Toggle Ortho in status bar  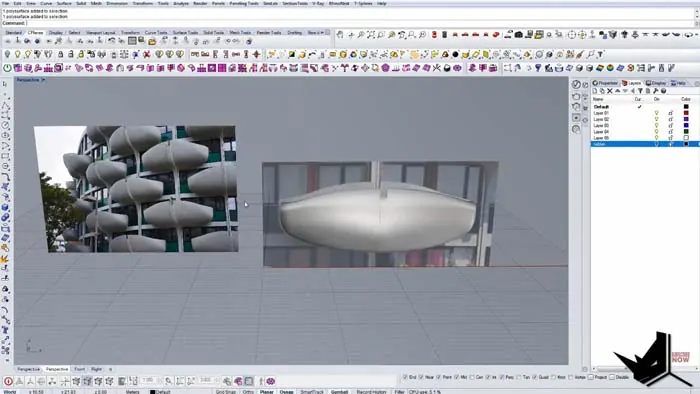[x=248, y=392]
